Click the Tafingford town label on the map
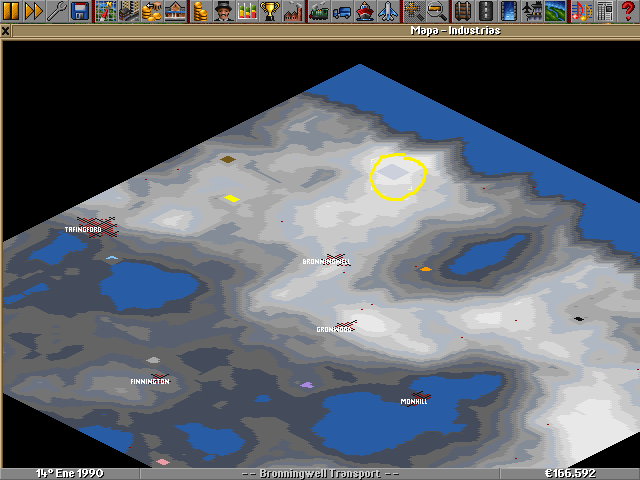This screenshot has height=480, width=640. click(x=83, y=229)
